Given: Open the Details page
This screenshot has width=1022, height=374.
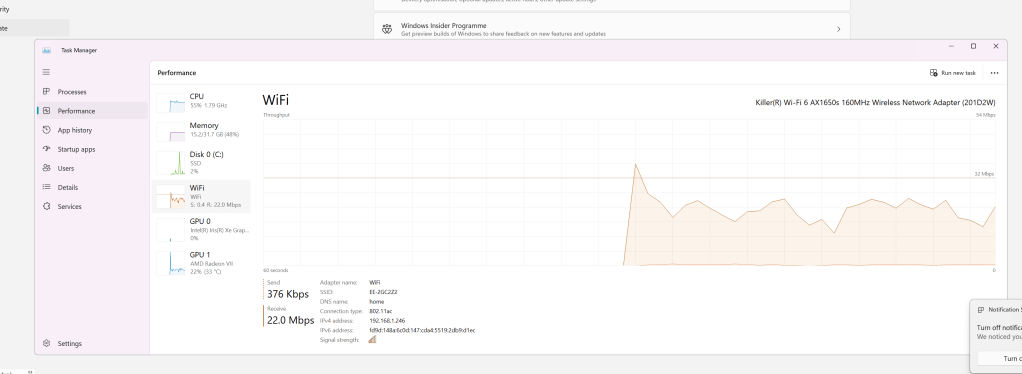Looking at the screenshot, I should click(92, 187).
